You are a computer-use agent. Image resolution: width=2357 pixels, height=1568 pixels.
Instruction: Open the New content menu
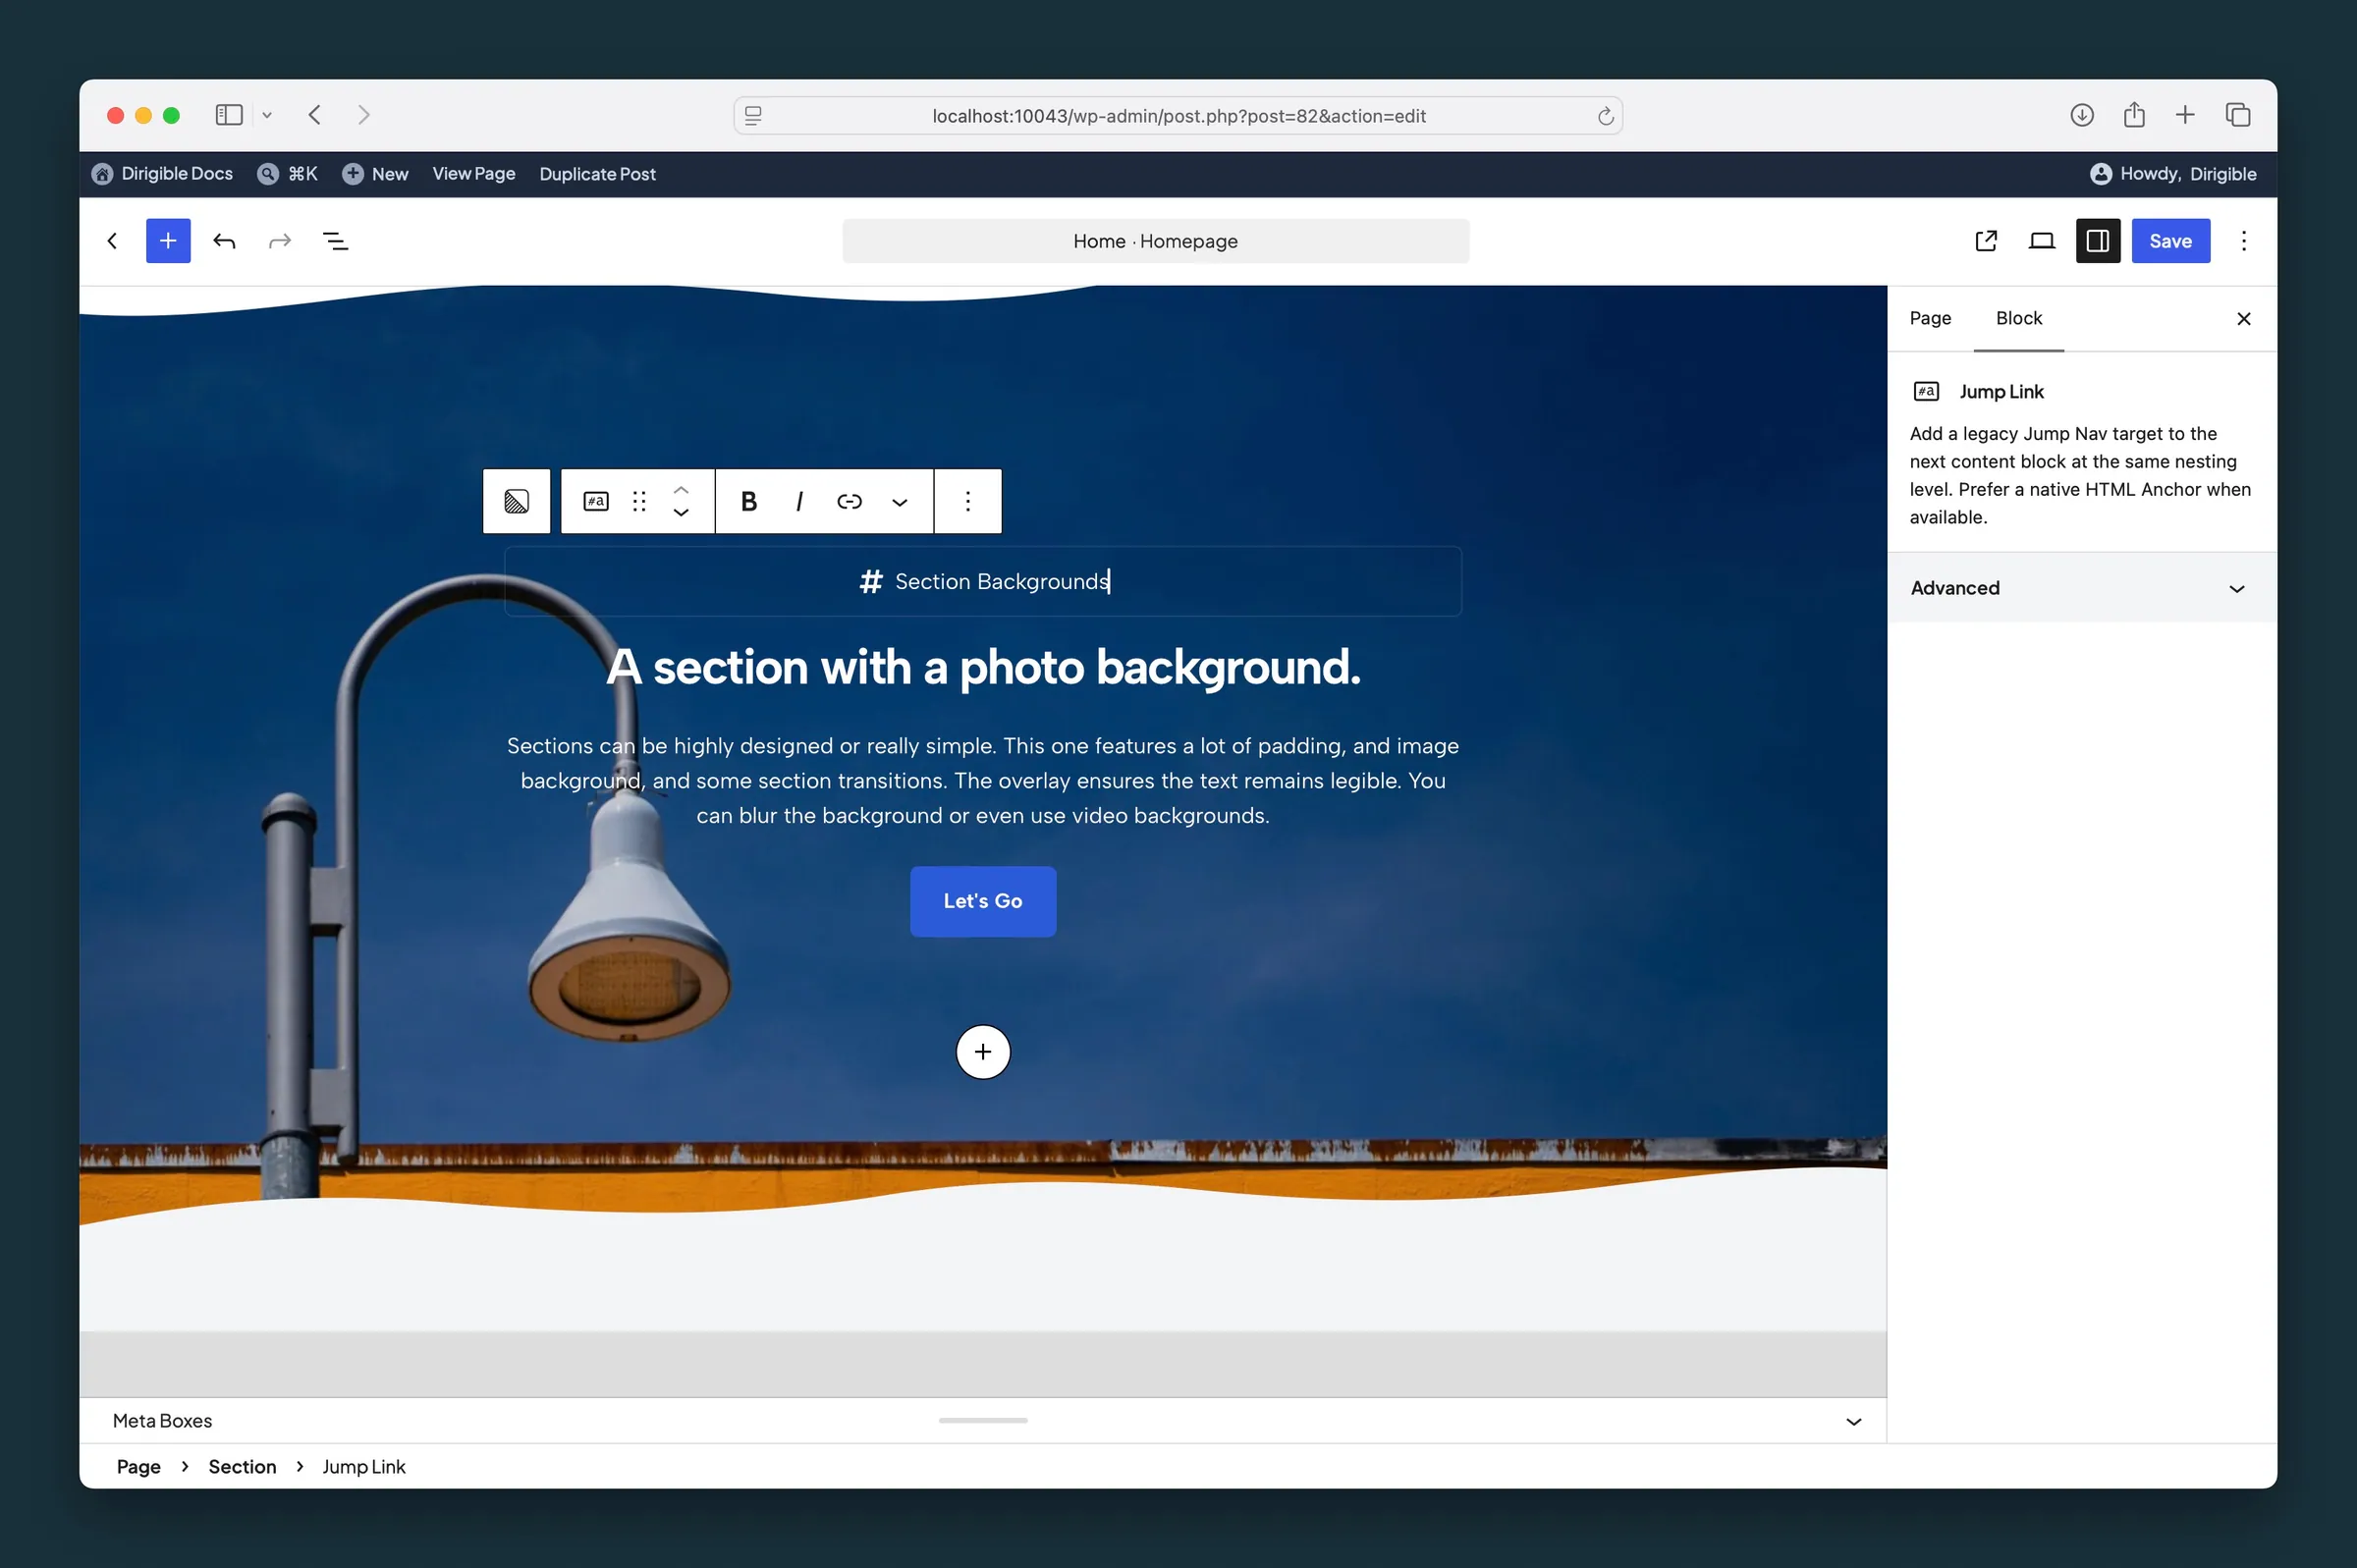coord(375,174)
